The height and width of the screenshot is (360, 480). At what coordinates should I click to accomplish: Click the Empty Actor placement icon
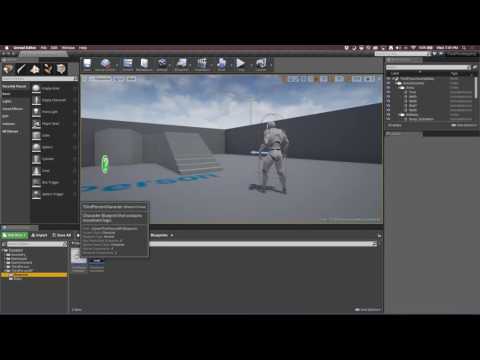tap(36, 89)
